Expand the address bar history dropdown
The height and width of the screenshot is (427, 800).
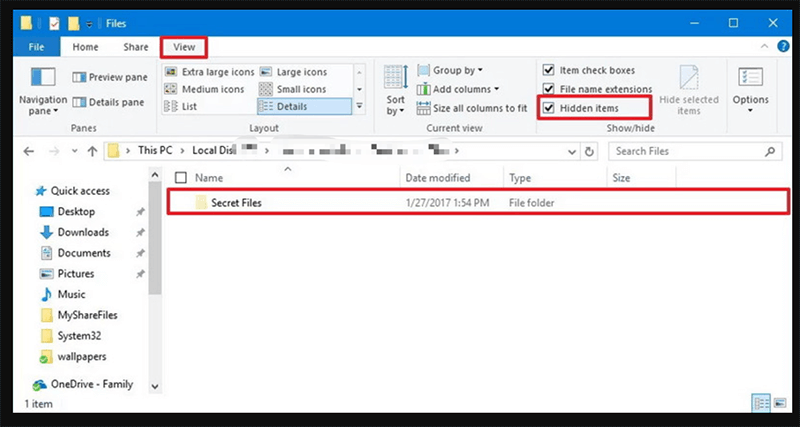567,151
